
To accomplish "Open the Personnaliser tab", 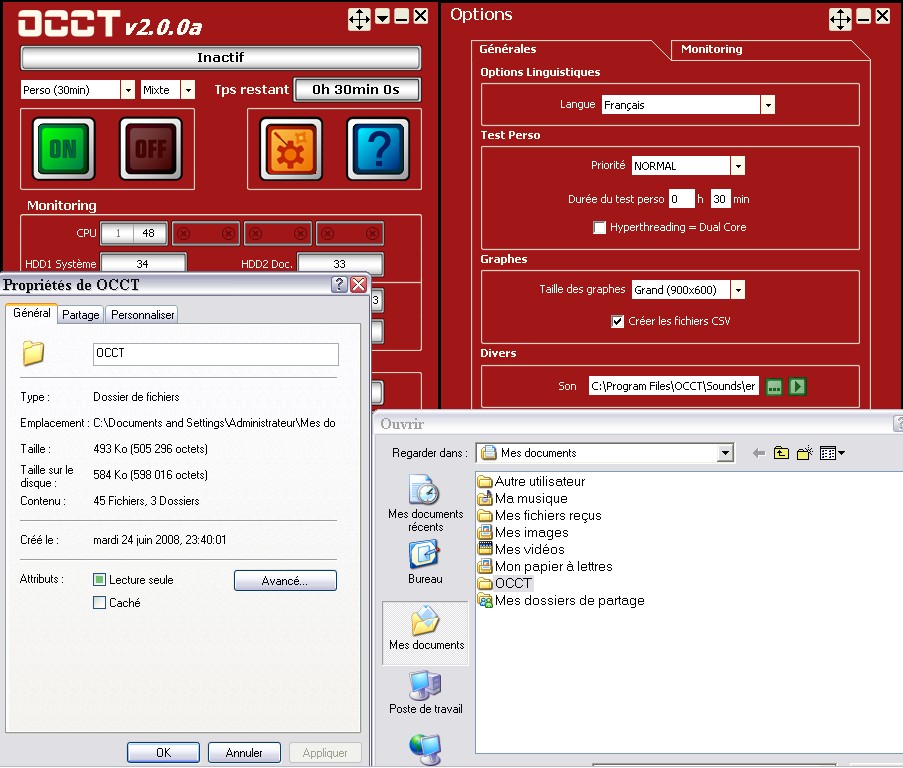I will coord(142,315).
